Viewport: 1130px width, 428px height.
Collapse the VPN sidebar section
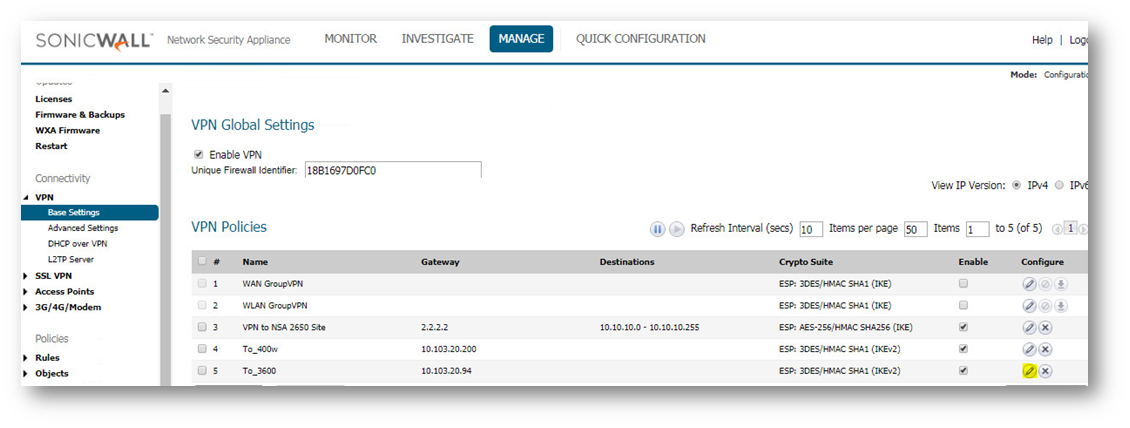pyautogui.click(x=25, y=198)
